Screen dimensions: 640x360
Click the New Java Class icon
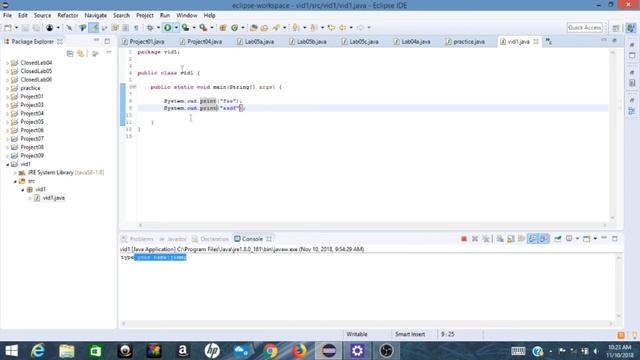(234, 28)
